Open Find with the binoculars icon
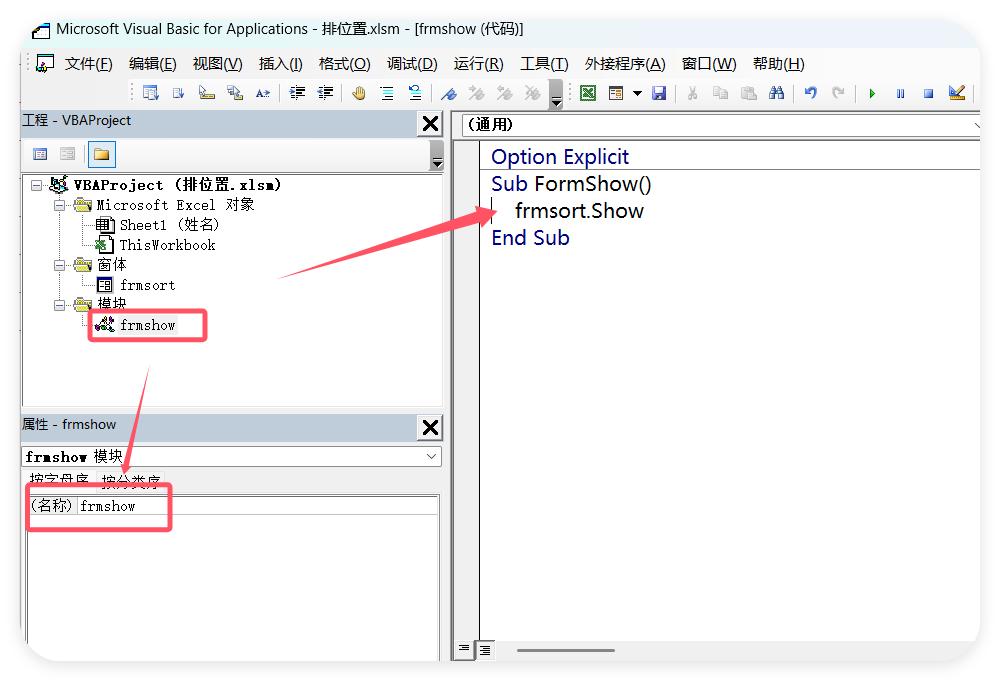Viewport: 999px width, 680px height. 776,93
